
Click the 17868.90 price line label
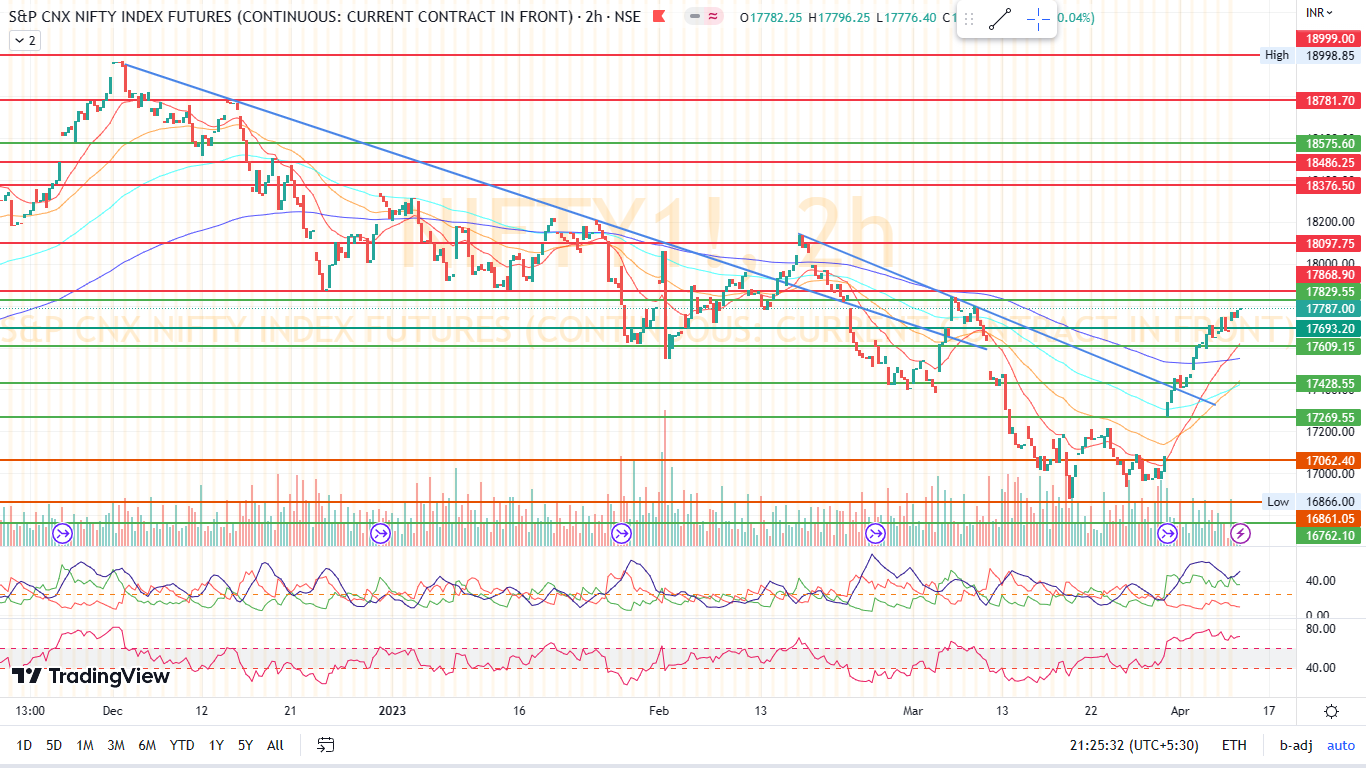(x=1330, y=274)
